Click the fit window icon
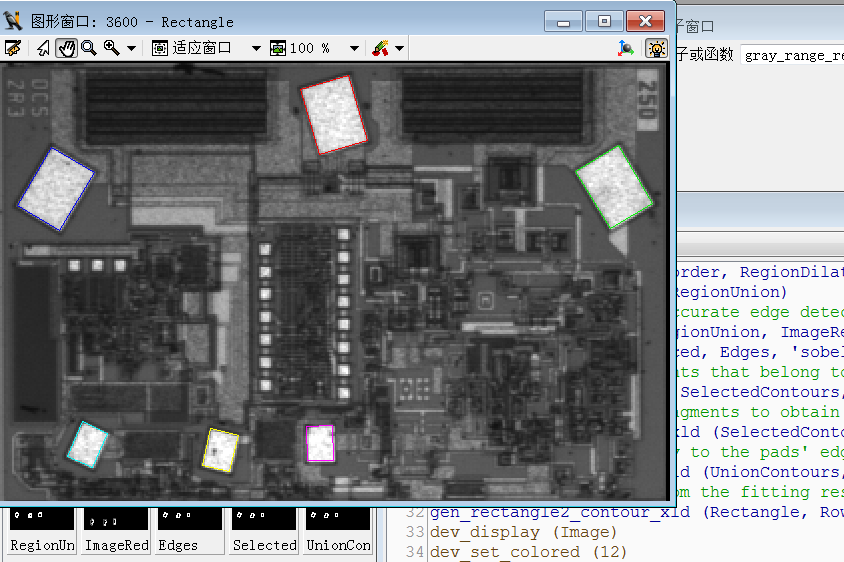Image resolution: width=844 pixels, height=562 pixels. 159,48
